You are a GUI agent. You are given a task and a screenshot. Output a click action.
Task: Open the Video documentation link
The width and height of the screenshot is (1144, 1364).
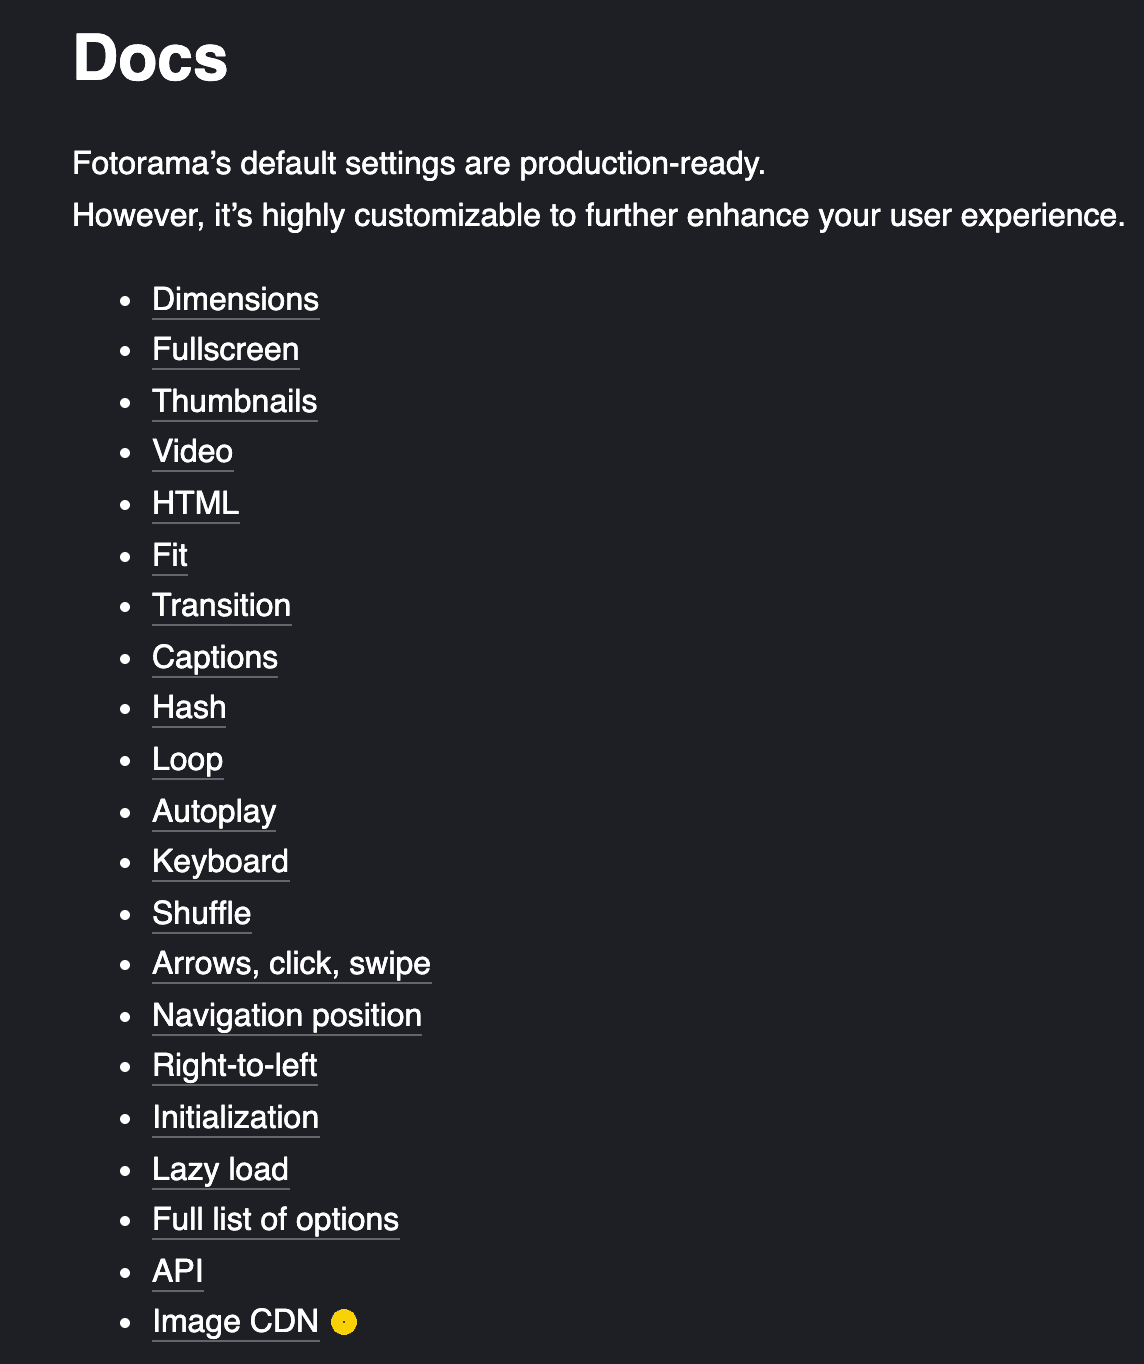pyautogui.click(x=193, y=452)
